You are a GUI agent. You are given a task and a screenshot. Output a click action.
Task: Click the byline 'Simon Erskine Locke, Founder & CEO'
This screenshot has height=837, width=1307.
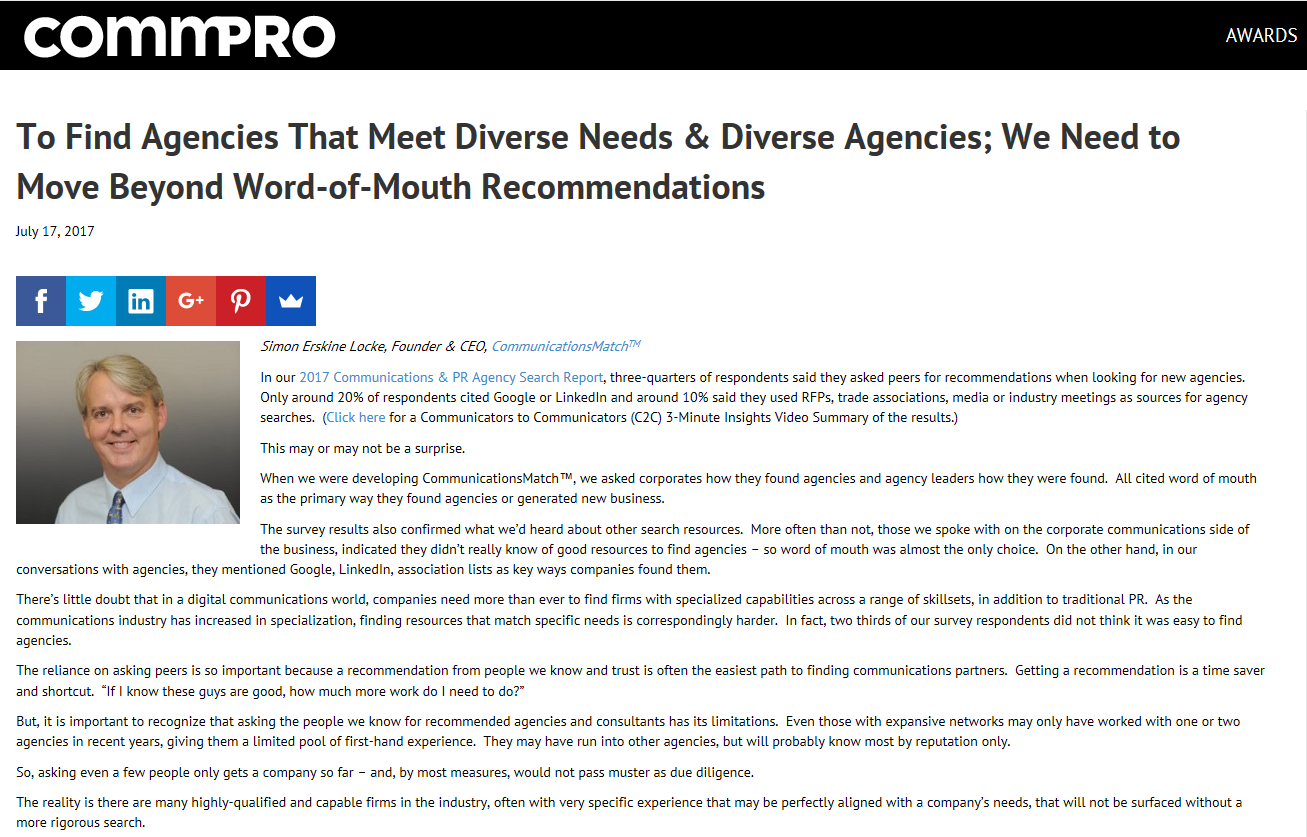click(x=373, y=346)
